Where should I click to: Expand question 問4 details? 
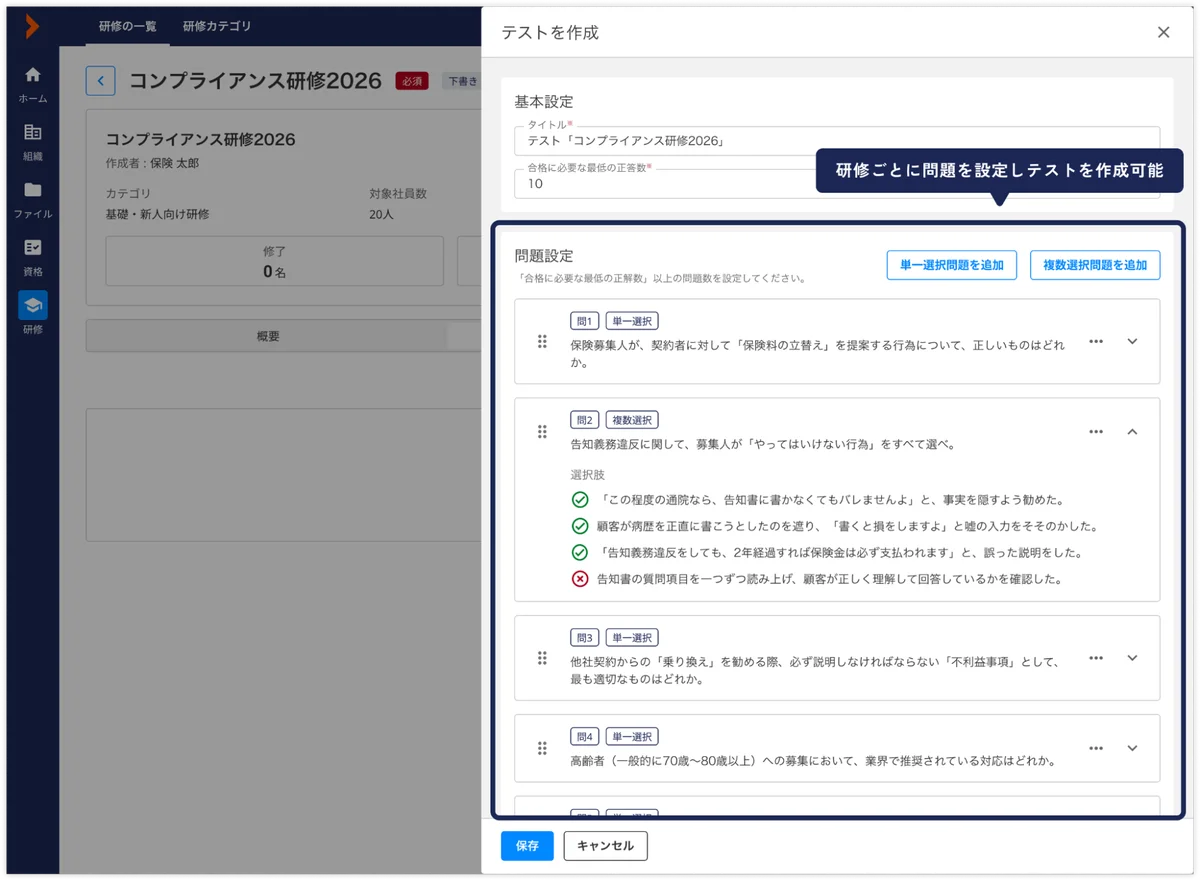coord(1132,748)
